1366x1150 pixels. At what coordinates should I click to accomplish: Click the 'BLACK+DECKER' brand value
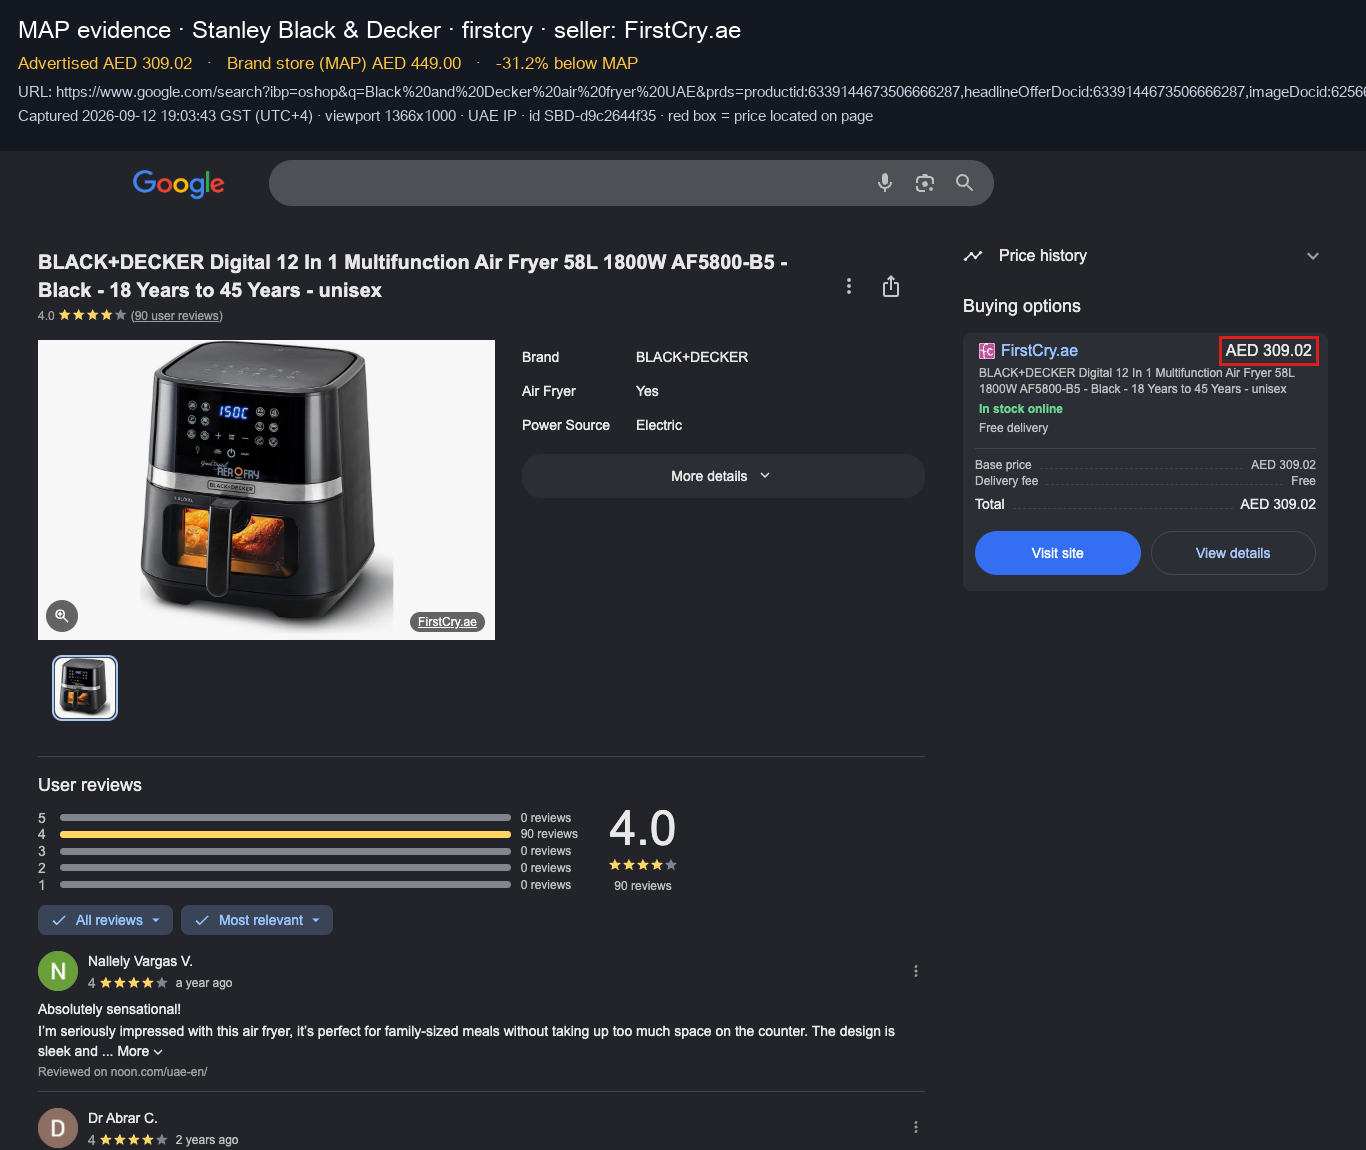pos(692,357)
